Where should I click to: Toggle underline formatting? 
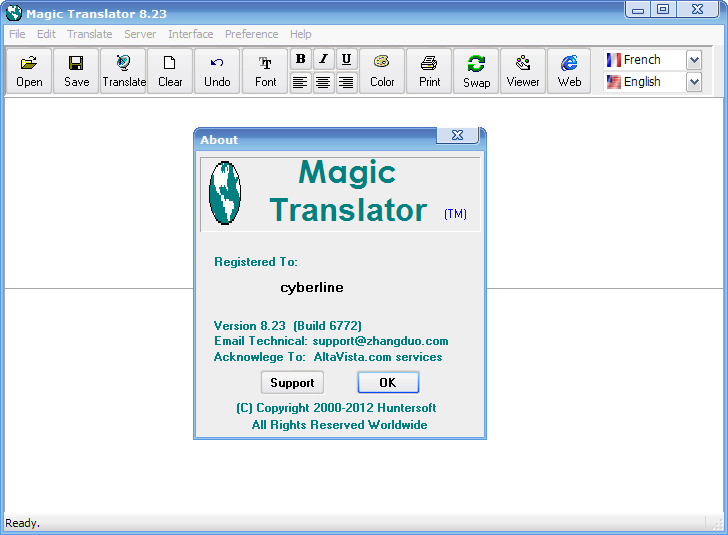click(346, 59)
